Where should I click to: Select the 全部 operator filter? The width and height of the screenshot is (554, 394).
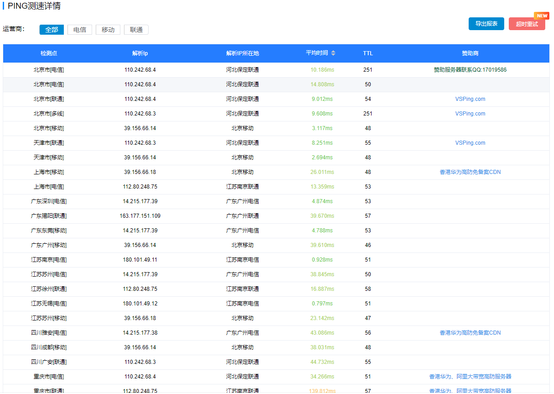click(52, 30)
